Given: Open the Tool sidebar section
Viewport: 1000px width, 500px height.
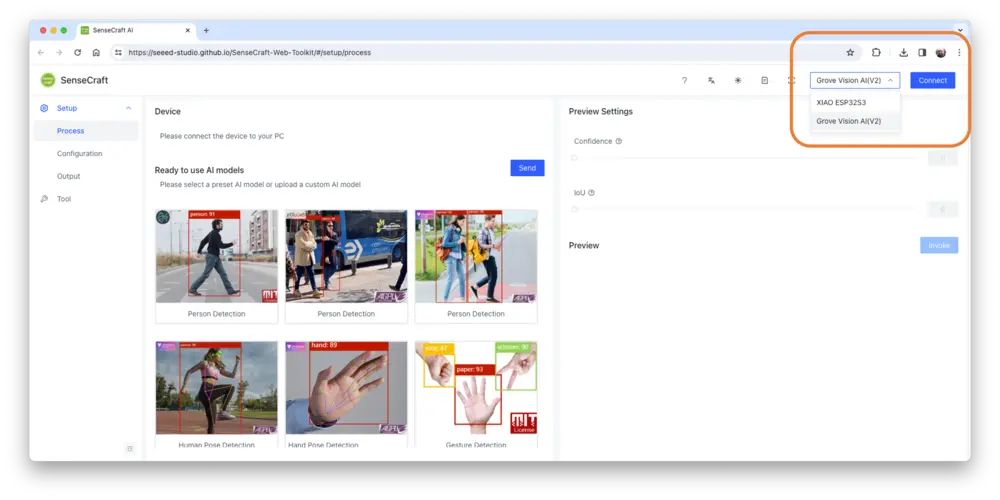Looking at the screenshot, I should (x=64, y=199).
